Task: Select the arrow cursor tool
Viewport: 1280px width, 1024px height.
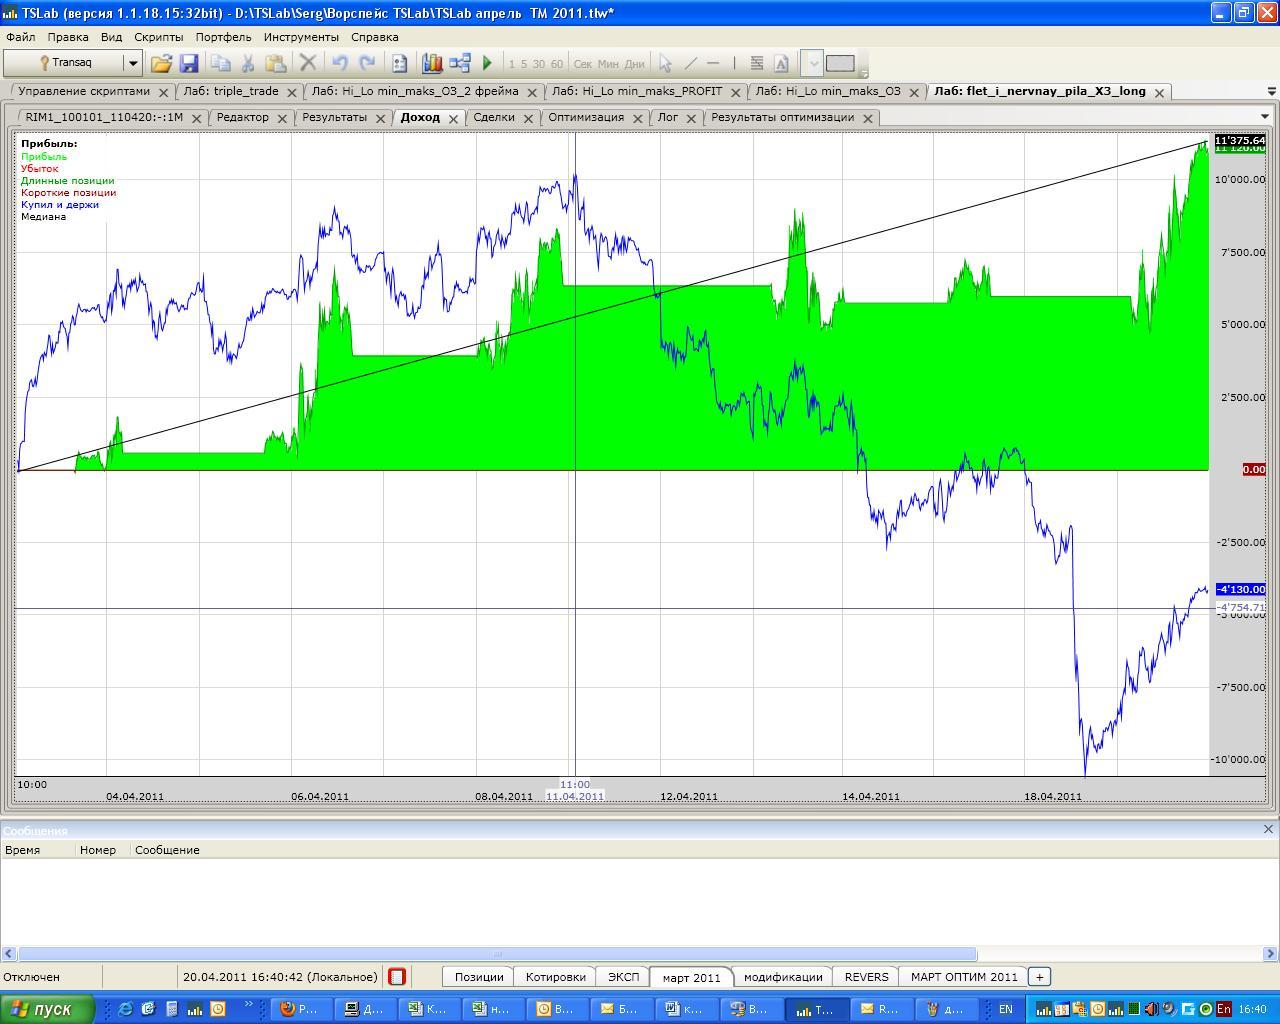Action: coord(665,63)
